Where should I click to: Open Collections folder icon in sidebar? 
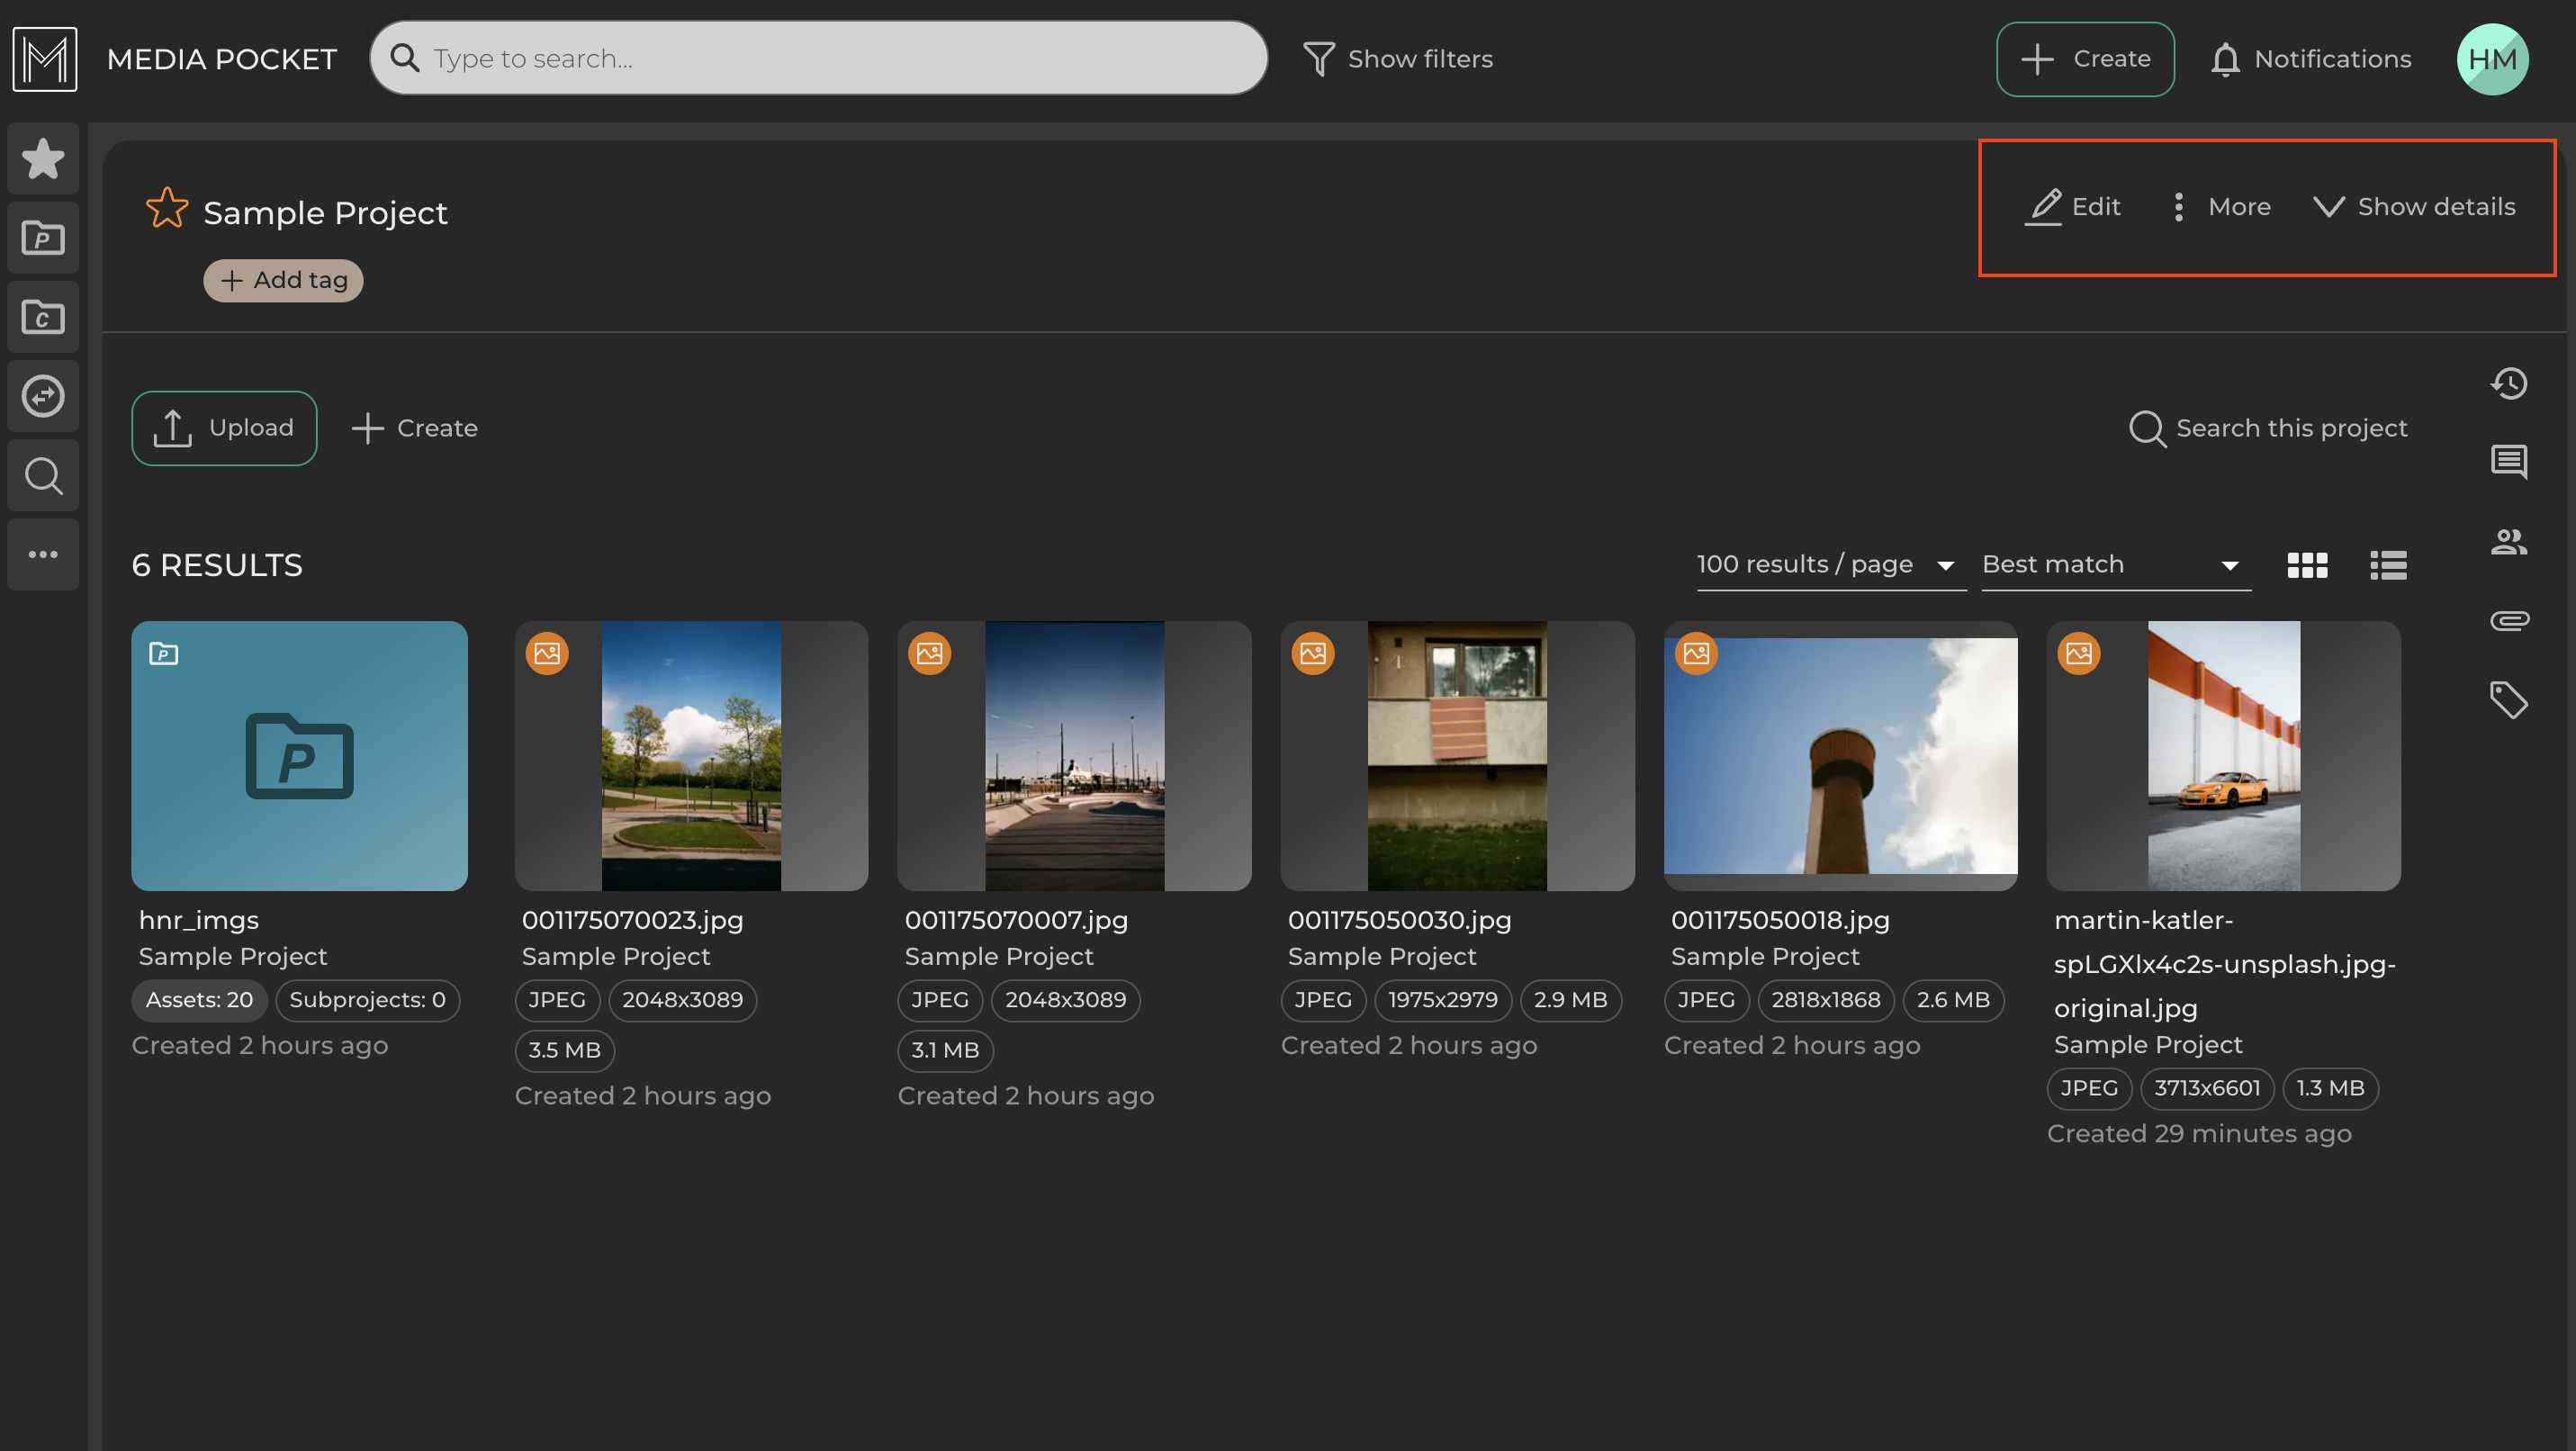43,317
